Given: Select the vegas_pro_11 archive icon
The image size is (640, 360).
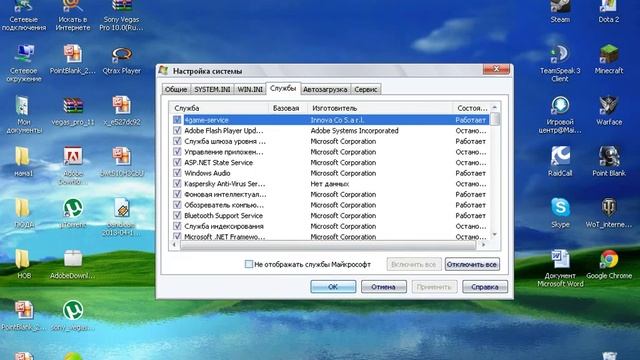Looking at the screenshot, I should point(73,111).
